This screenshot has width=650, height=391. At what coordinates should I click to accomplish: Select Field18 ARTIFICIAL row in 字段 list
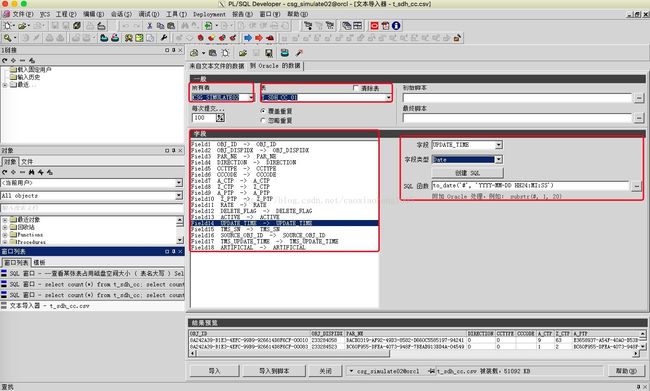click(284, 247)
